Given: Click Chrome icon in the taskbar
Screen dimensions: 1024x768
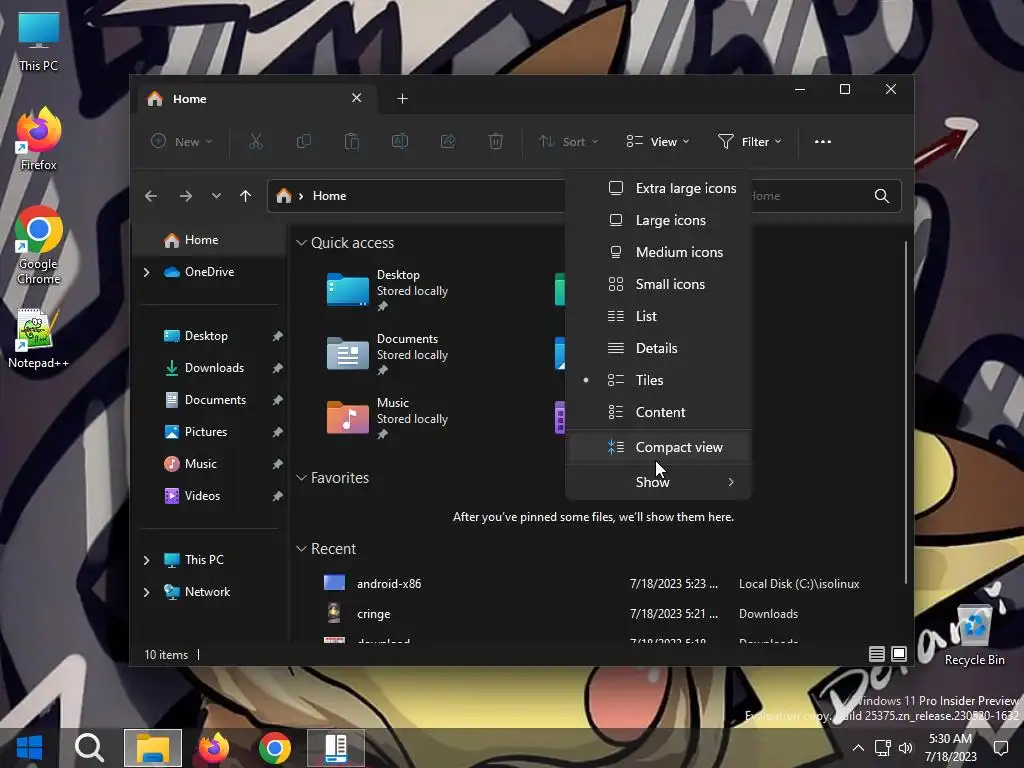Looking at the screenshot, I should click(275, 748).
